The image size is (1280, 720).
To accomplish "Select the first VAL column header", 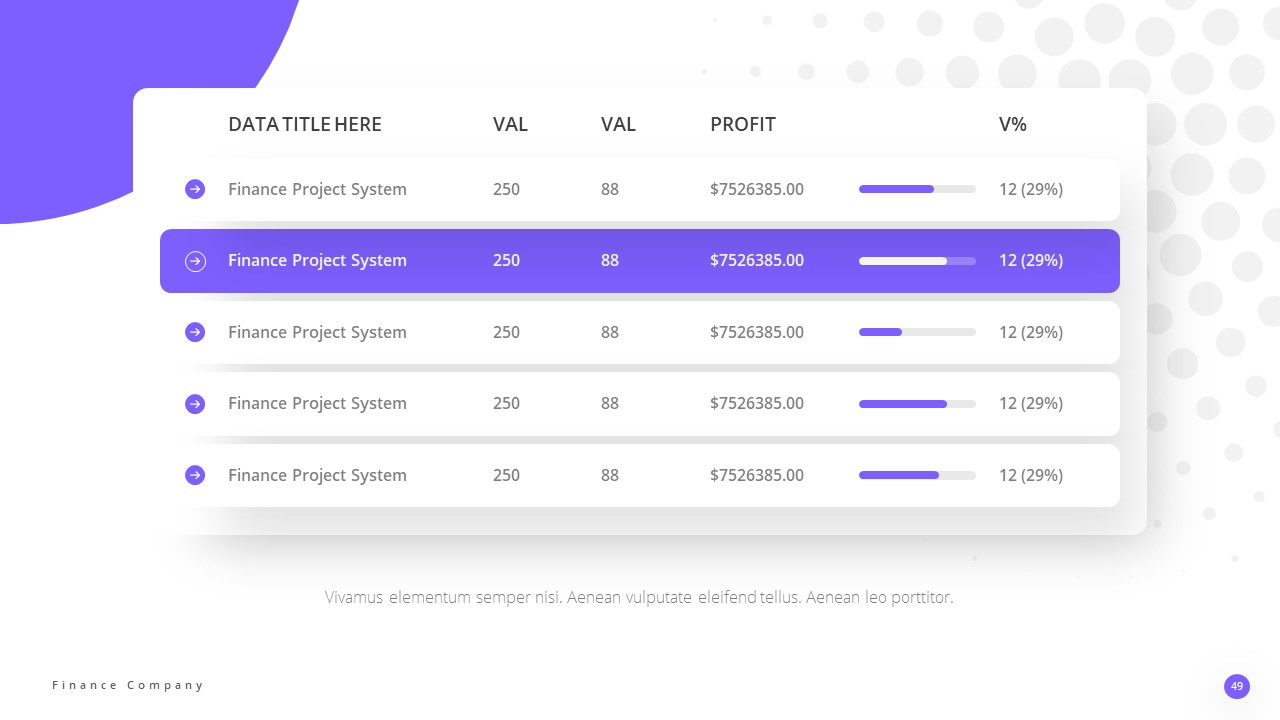I will tap(510, 124).
